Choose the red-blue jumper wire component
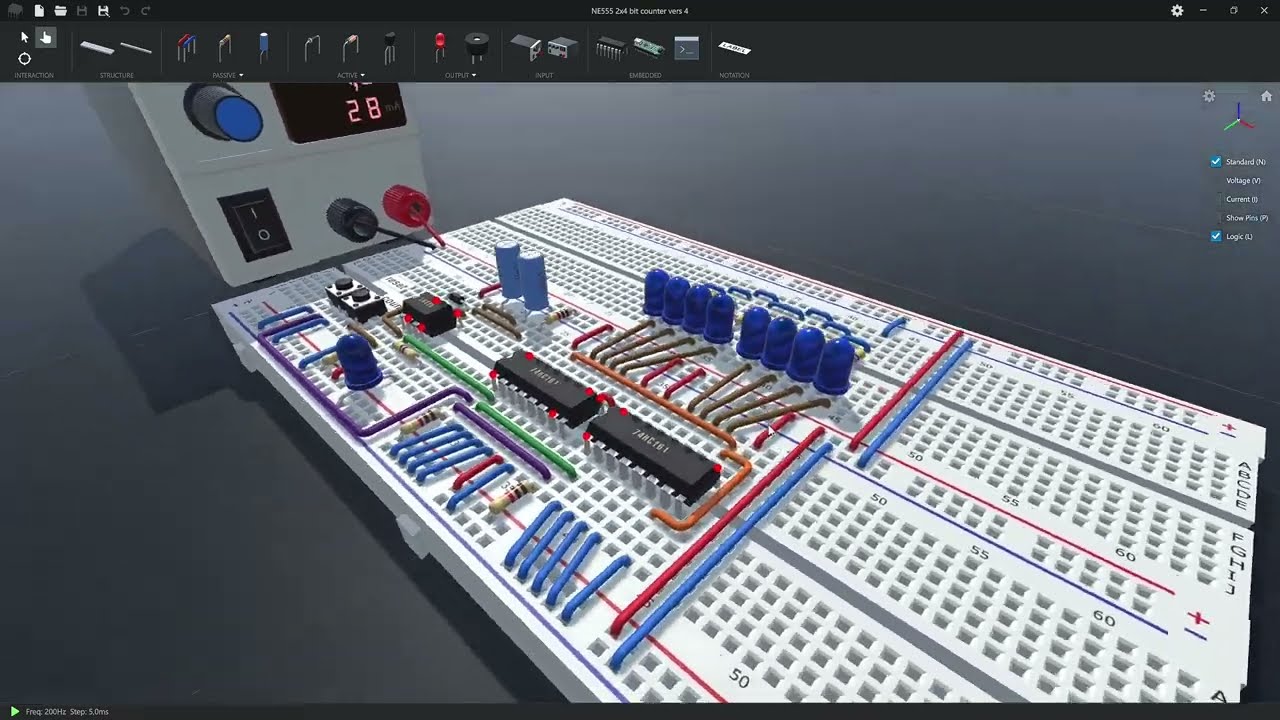Screen dimensions: 1280x720 [186, 47]
